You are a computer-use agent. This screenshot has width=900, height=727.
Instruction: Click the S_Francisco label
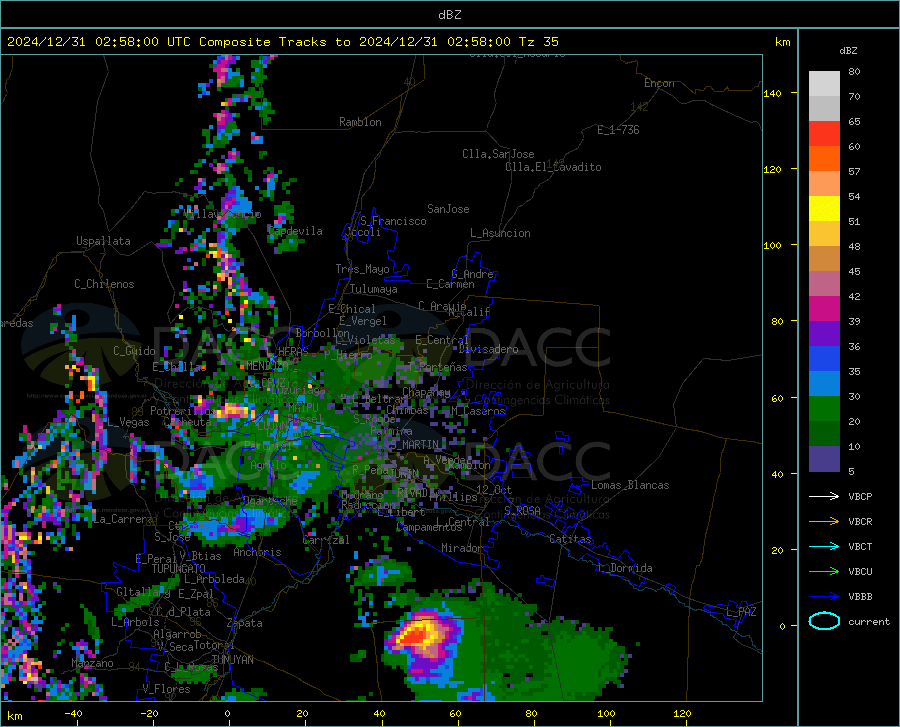click(393, 221)
